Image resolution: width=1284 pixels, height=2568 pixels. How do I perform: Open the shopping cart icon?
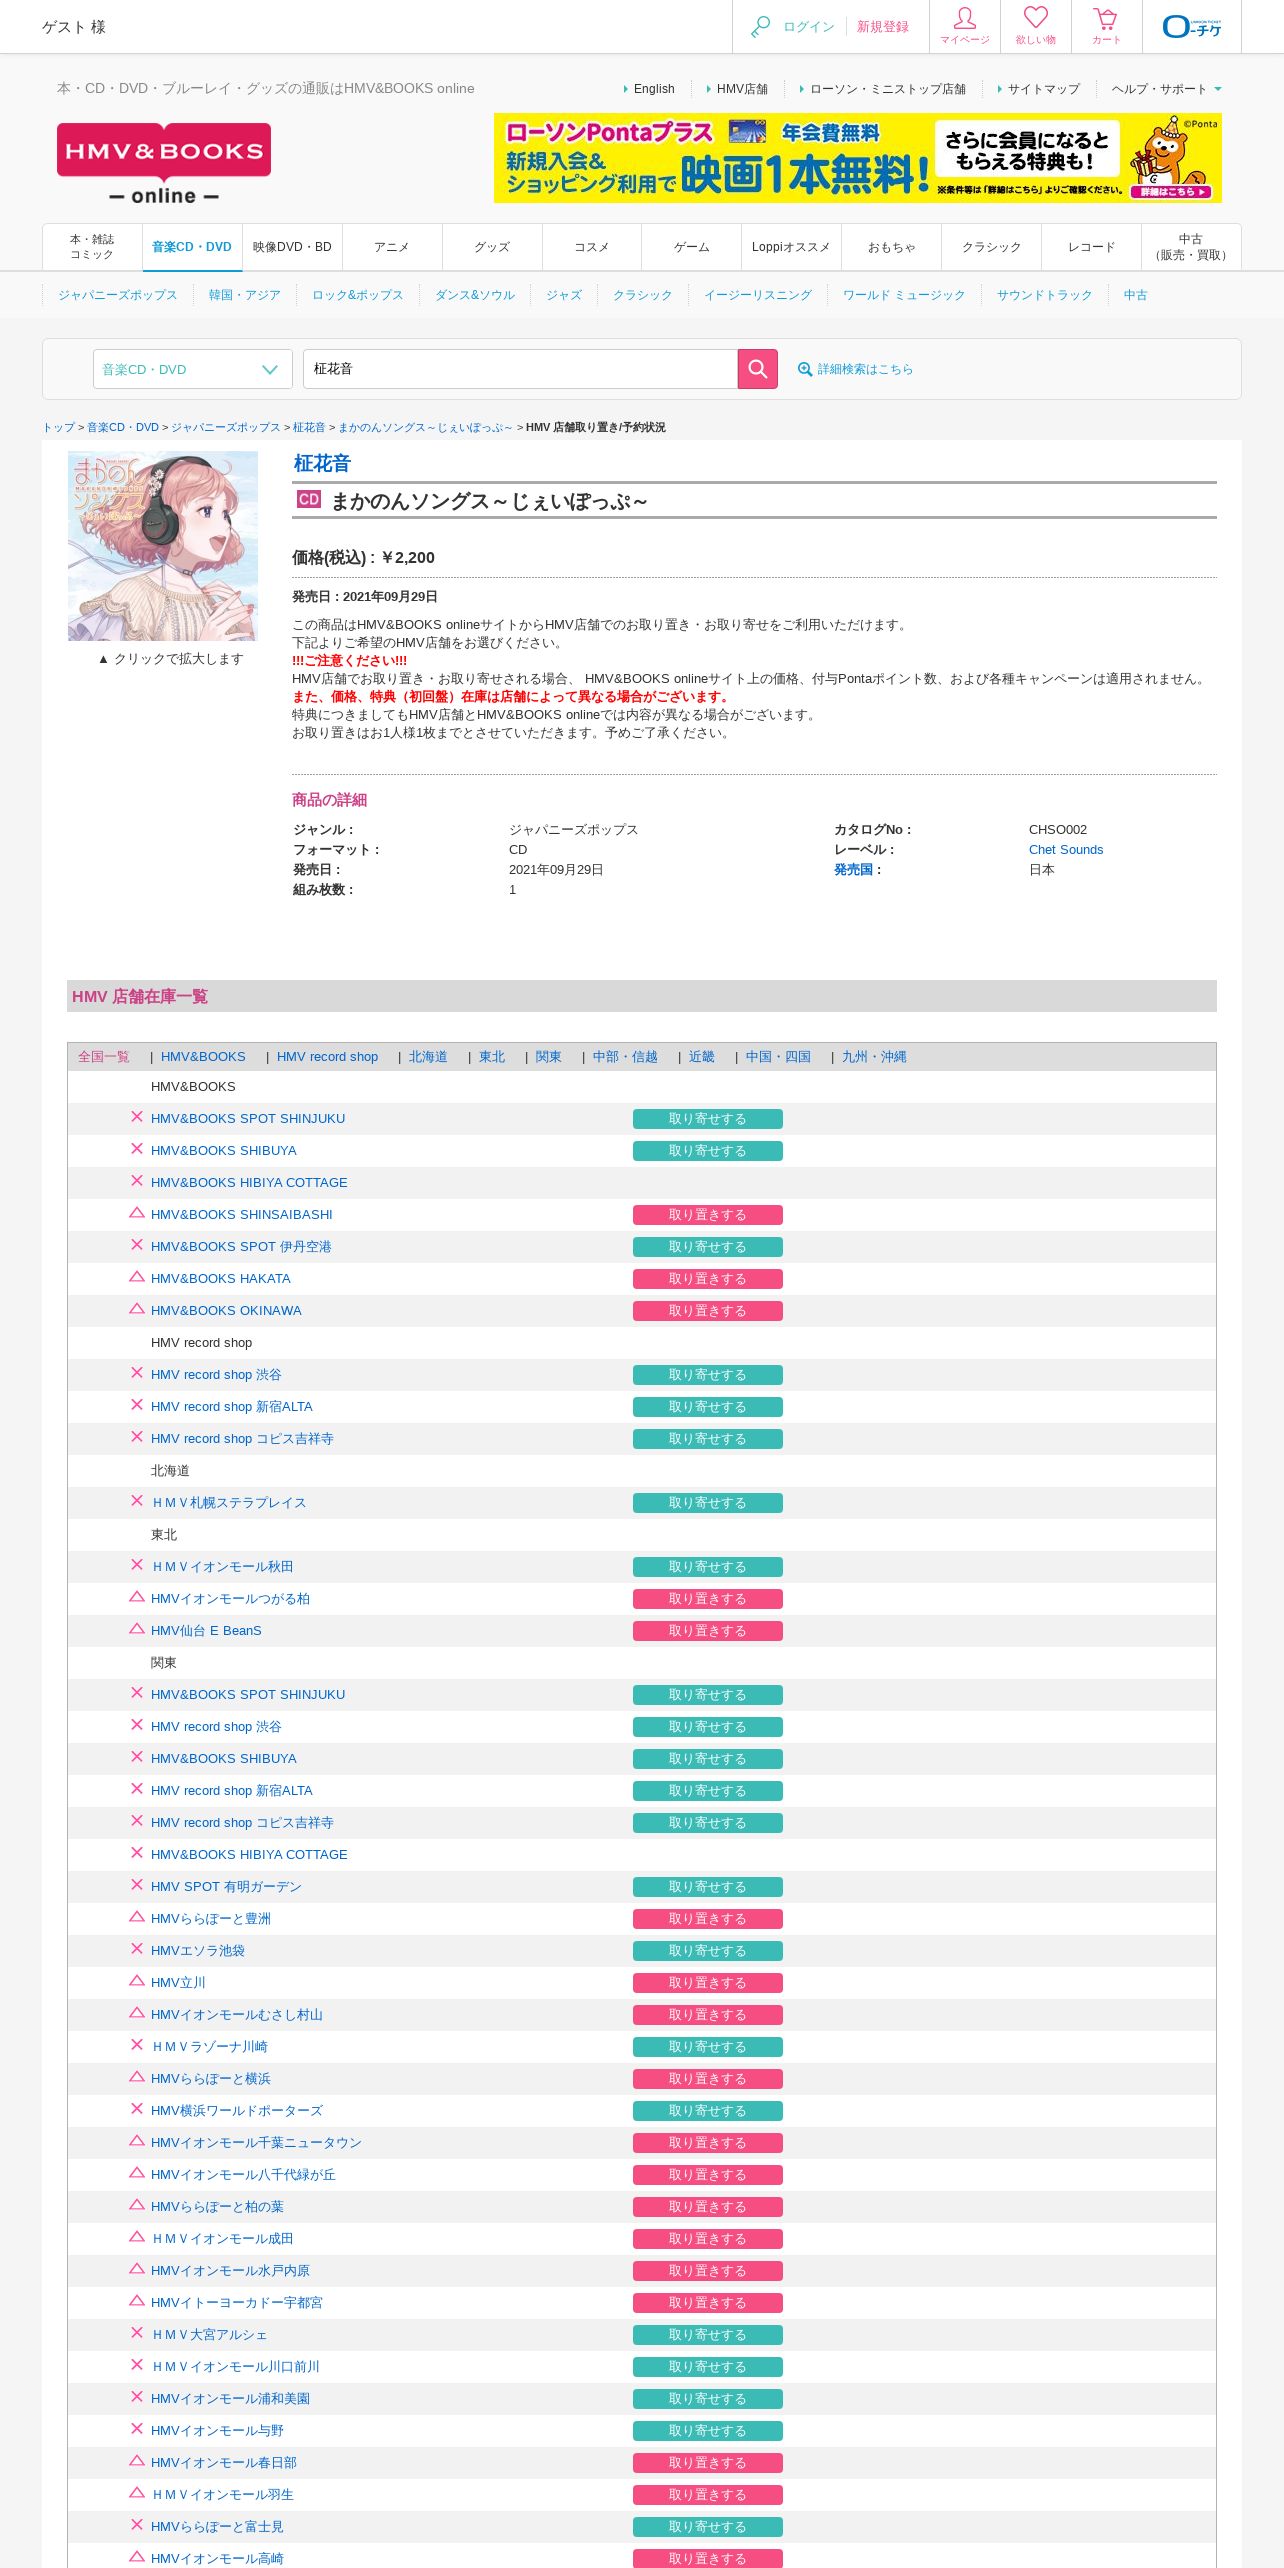point(1106,26)
